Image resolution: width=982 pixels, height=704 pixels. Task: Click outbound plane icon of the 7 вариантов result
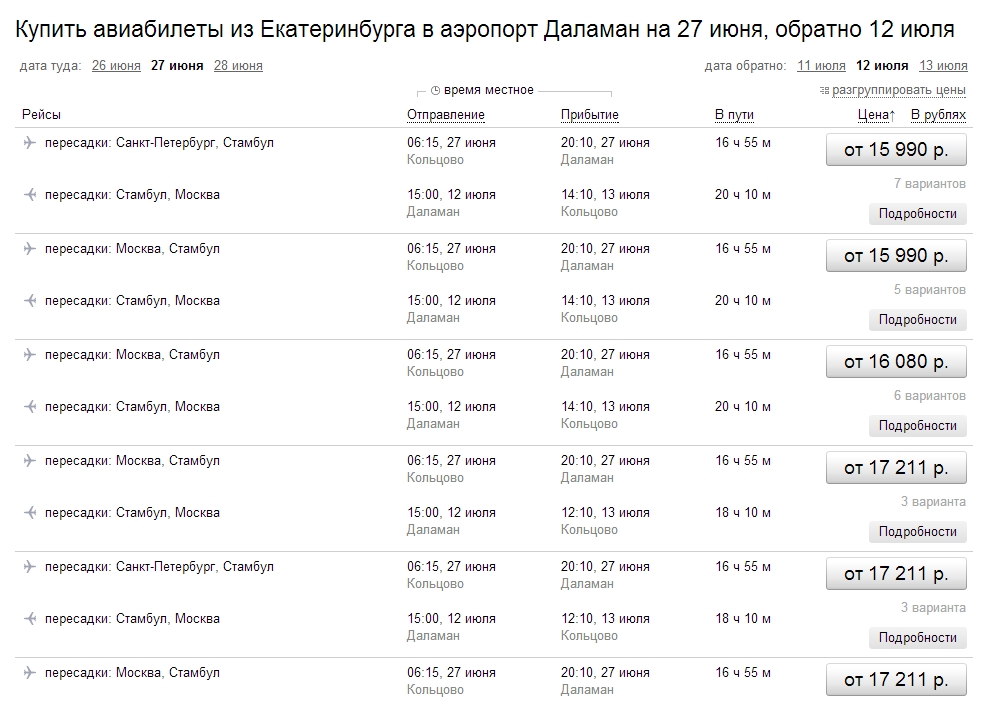pos(30,143)
